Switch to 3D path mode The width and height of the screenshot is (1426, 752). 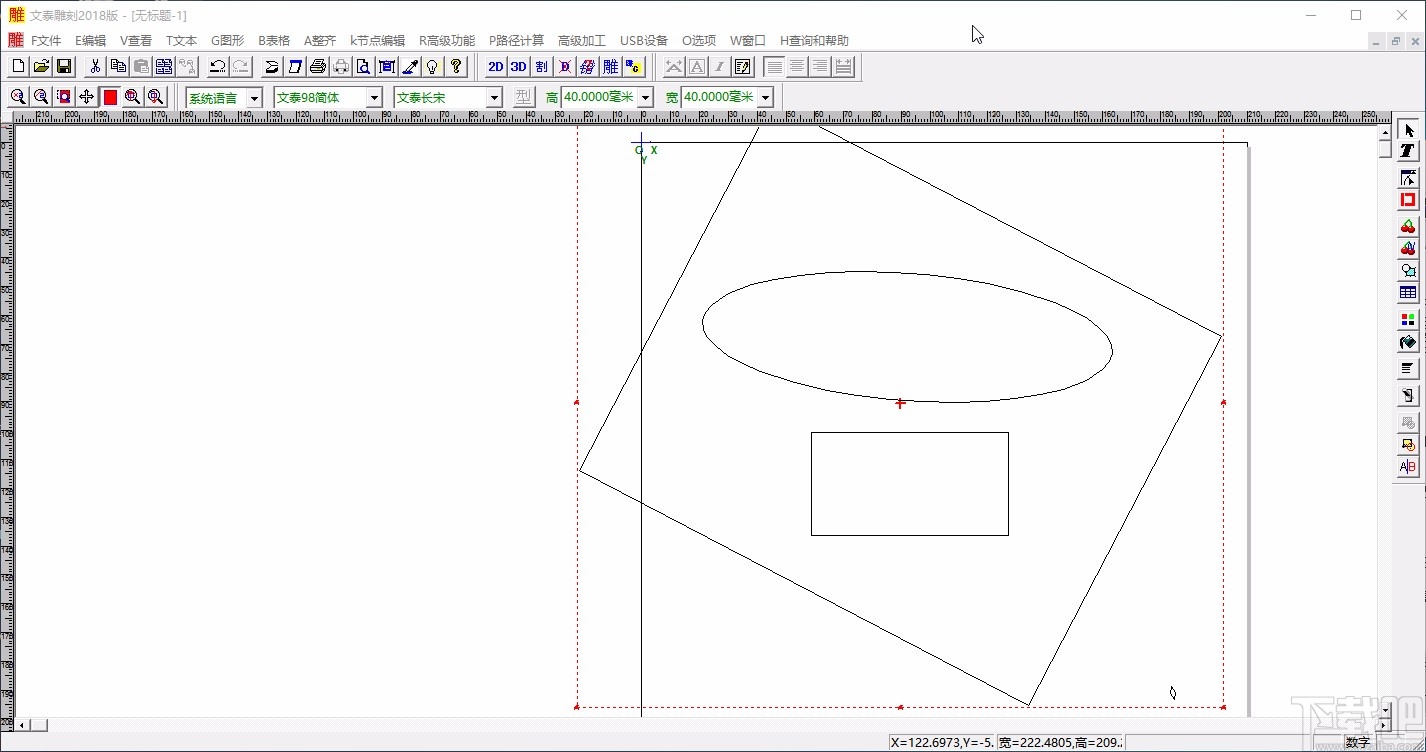point(518,67)
